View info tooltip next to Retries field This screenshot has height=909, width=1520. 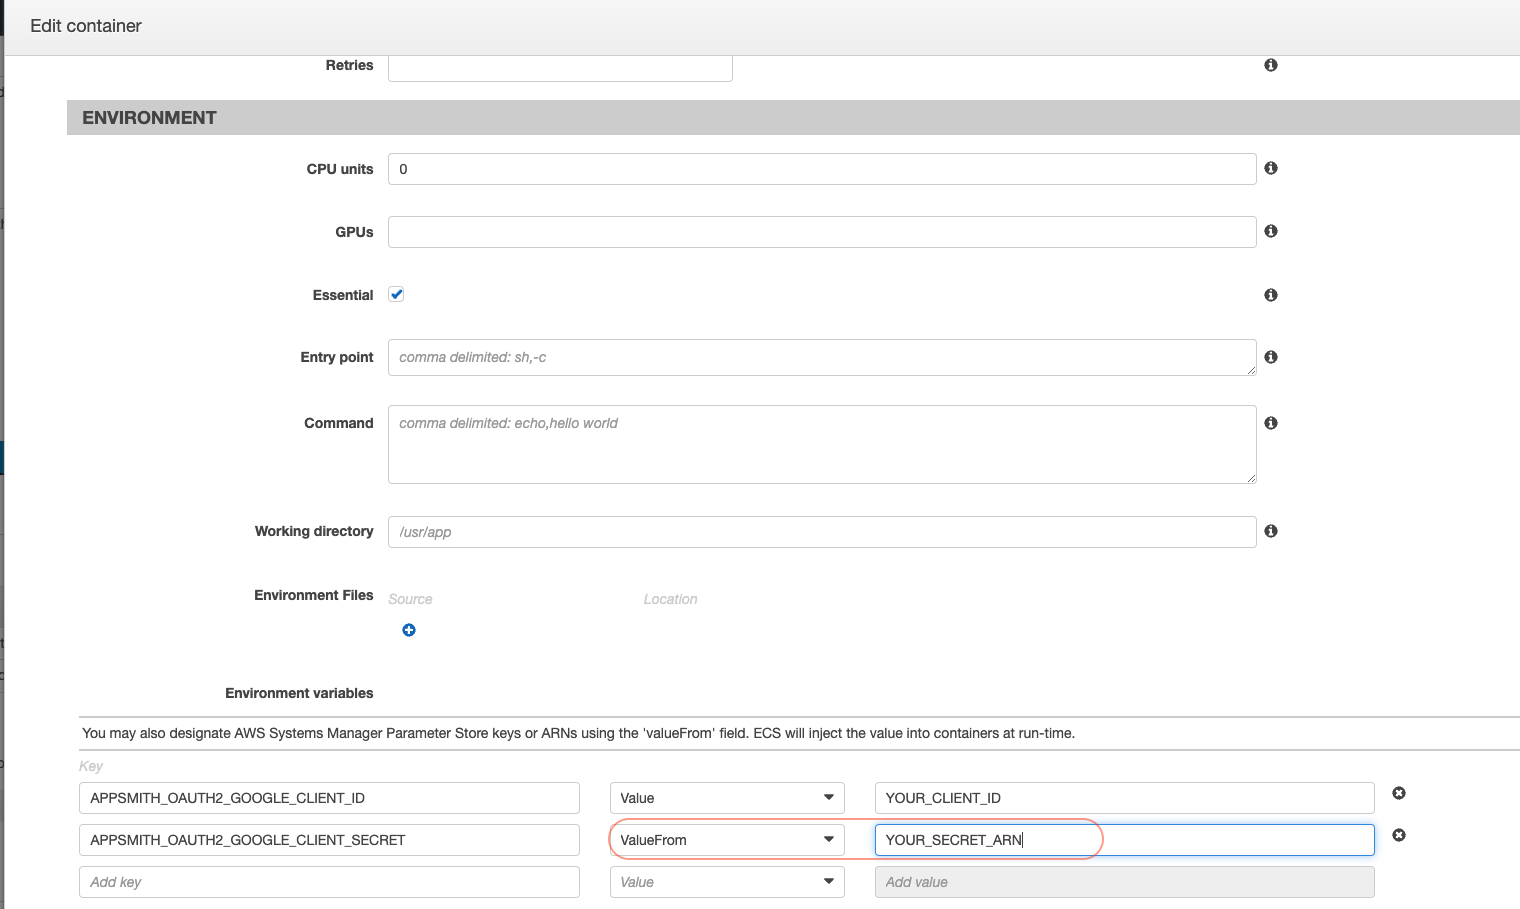[x=1271, y=64]
